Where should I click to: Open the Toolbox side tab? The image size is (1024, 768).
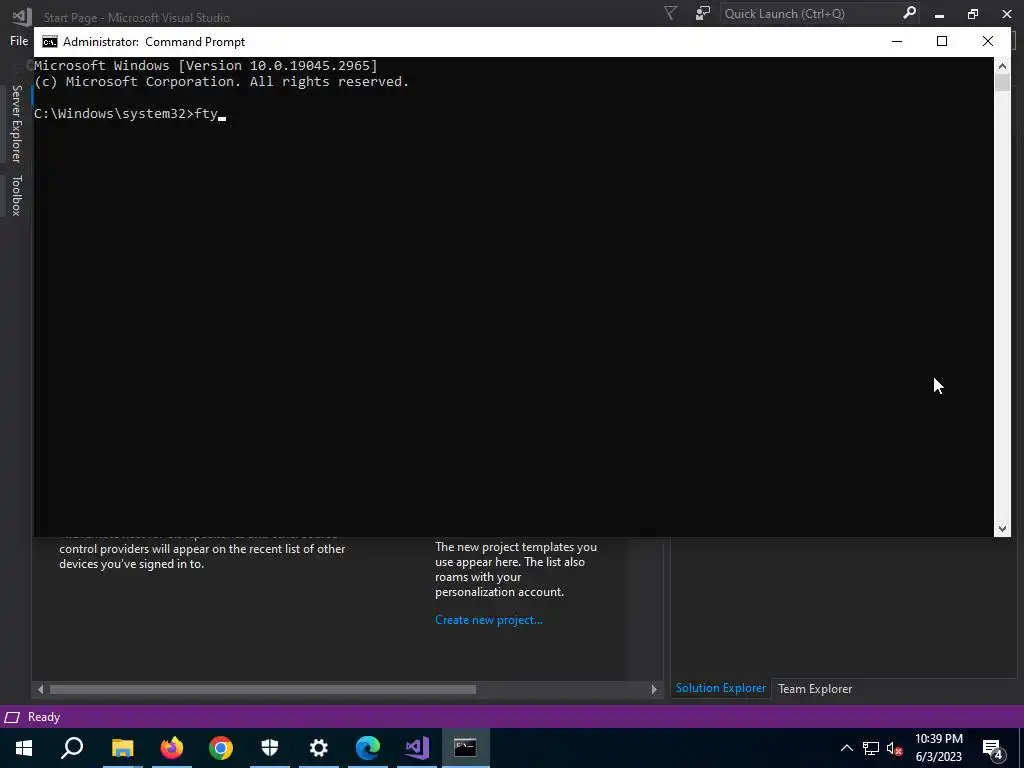pyautogui.click(x=16, y=195)
